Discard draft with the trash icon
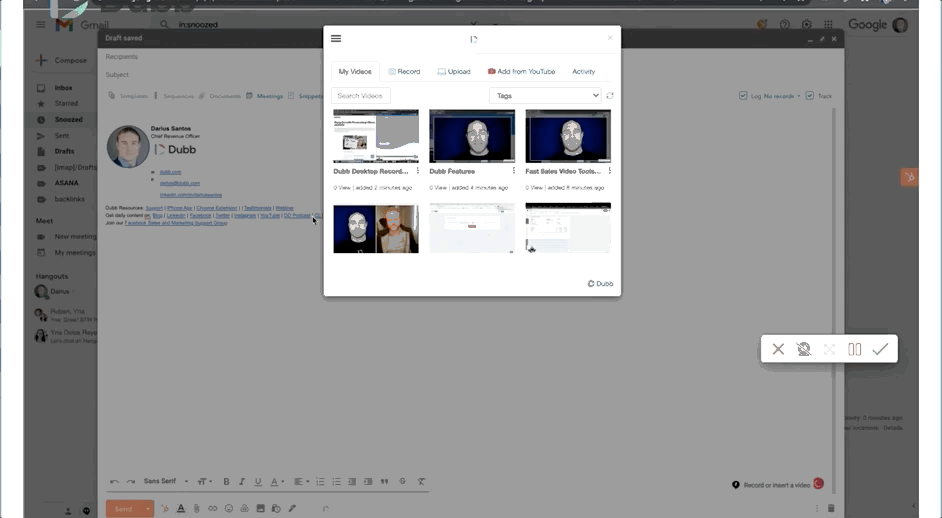Image resolution: width=942 pixels, height=518 pixels. 831,508
